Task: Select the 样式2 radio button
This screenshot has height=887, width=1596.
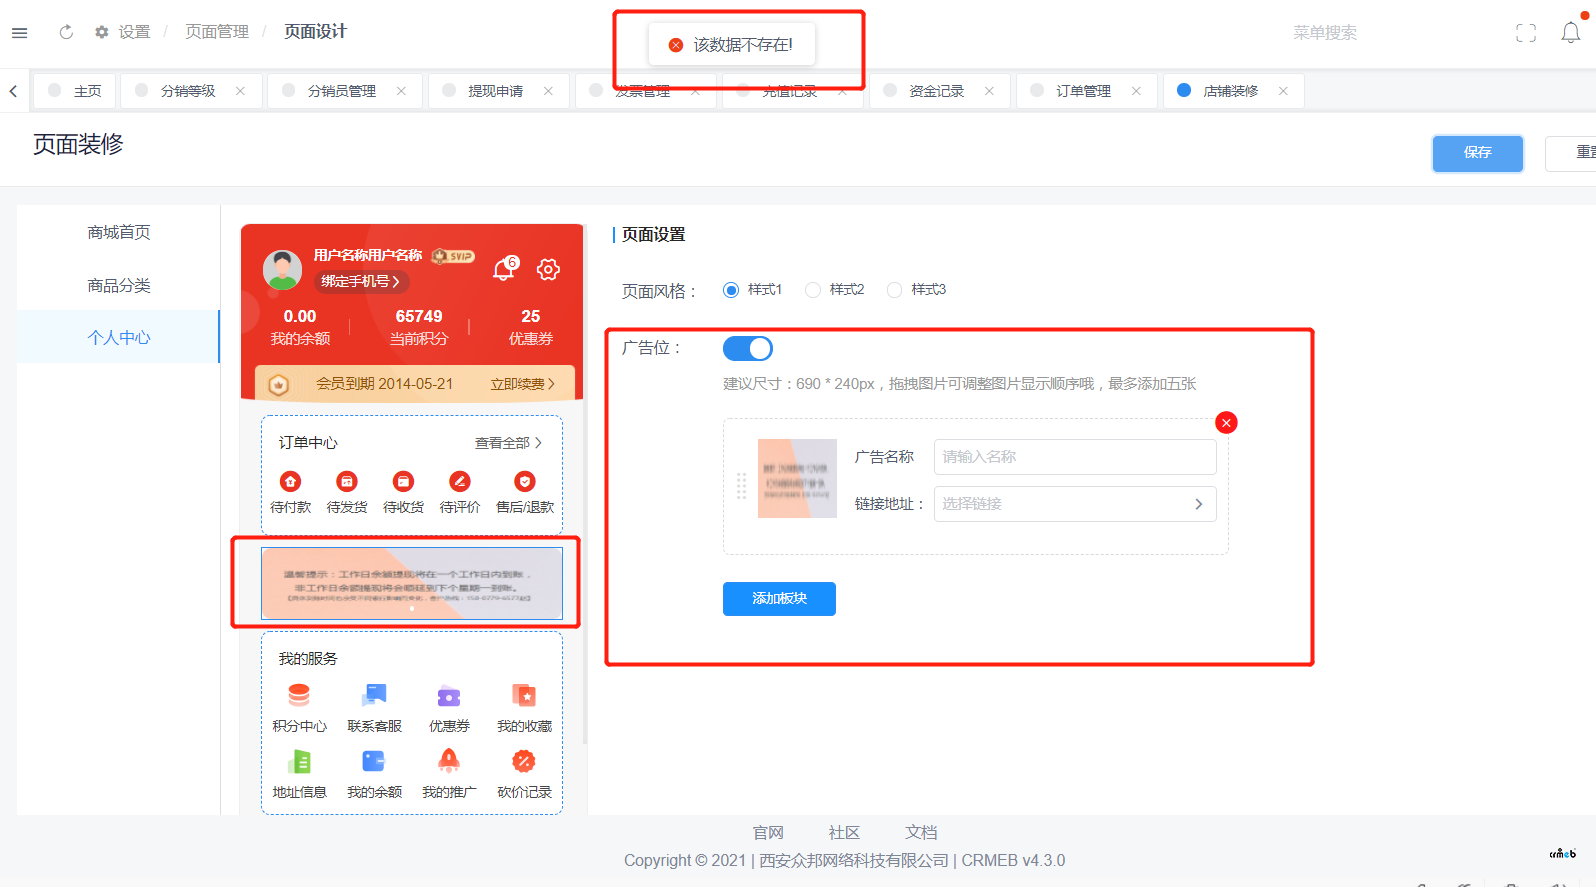Action: (x=813, y=290)
